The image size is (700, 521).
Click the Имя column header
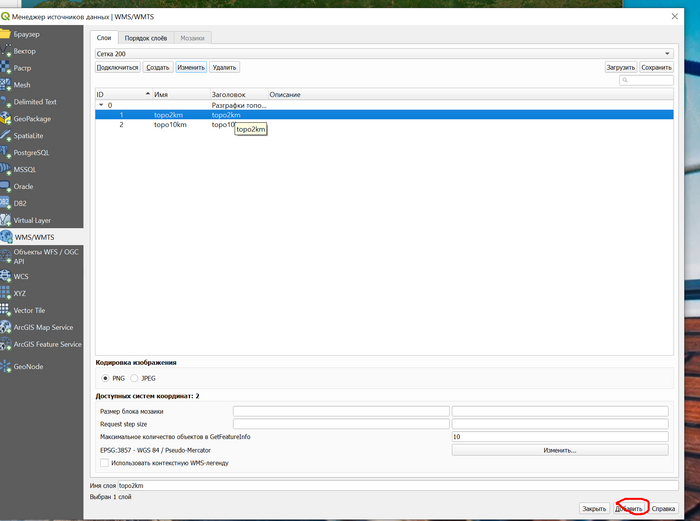tap(181, 95)
